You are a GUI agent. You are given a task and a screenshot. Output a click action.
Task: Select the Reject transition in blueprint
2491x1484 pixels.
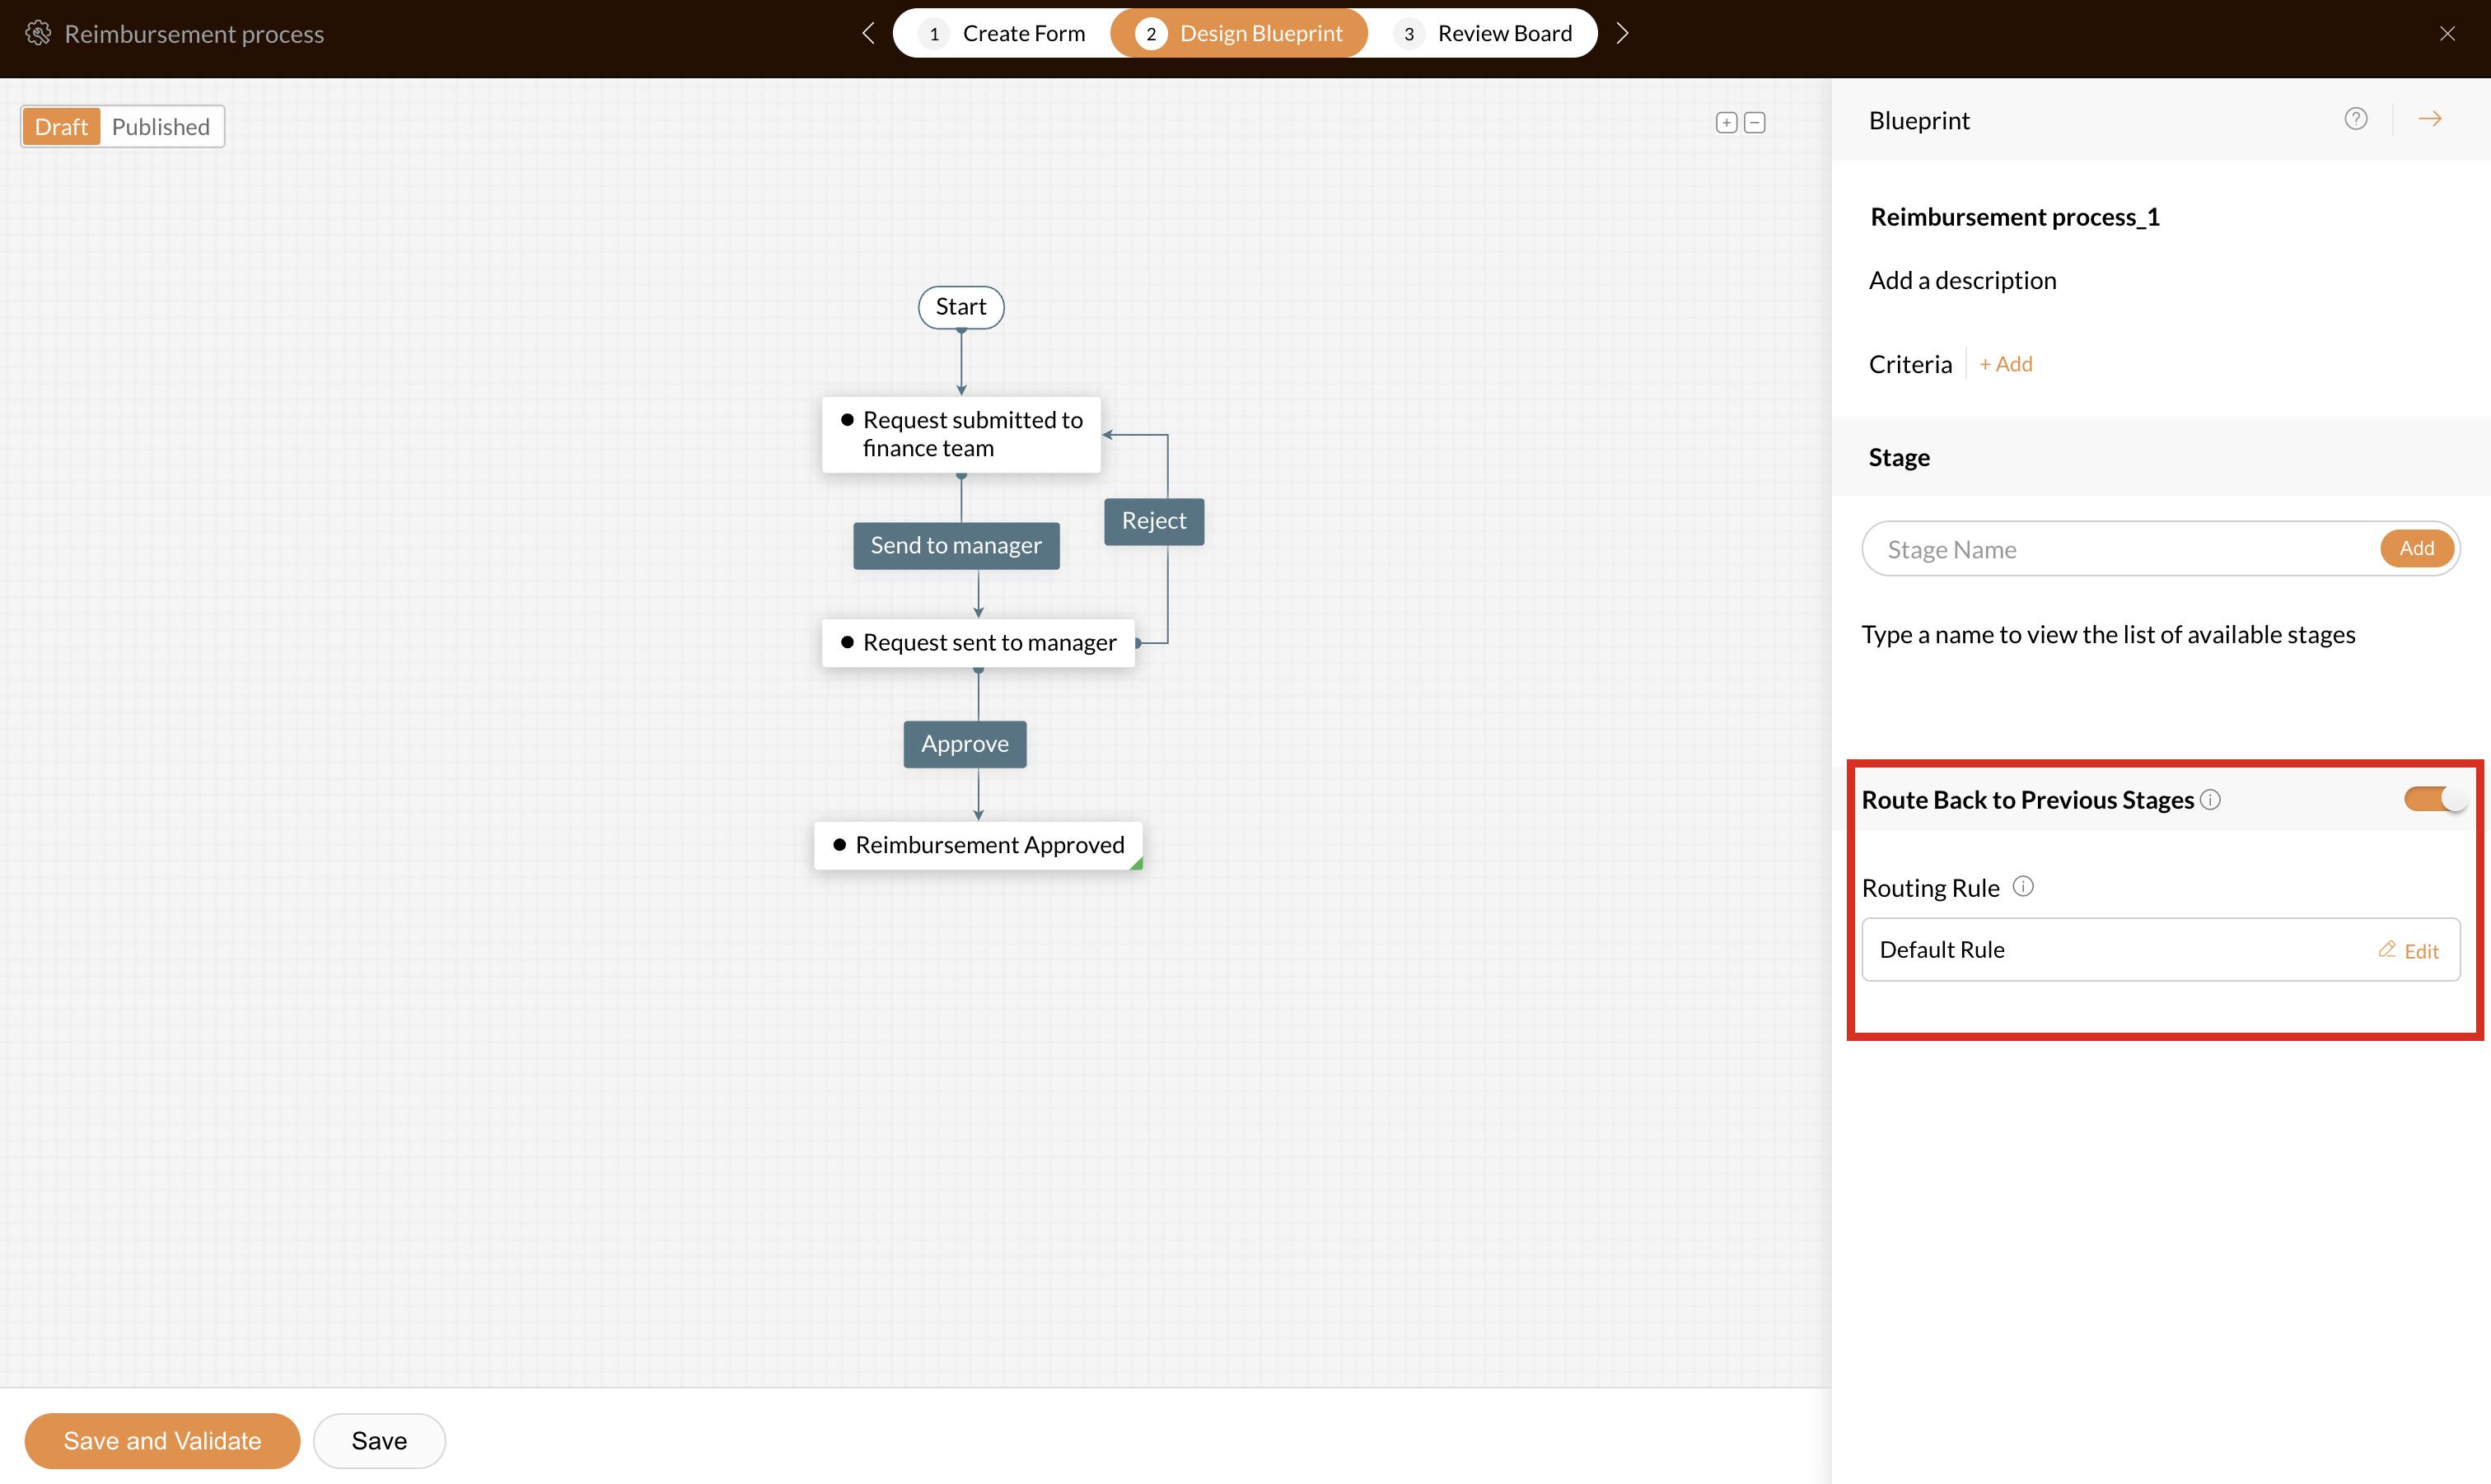(x=1153, y=521)
